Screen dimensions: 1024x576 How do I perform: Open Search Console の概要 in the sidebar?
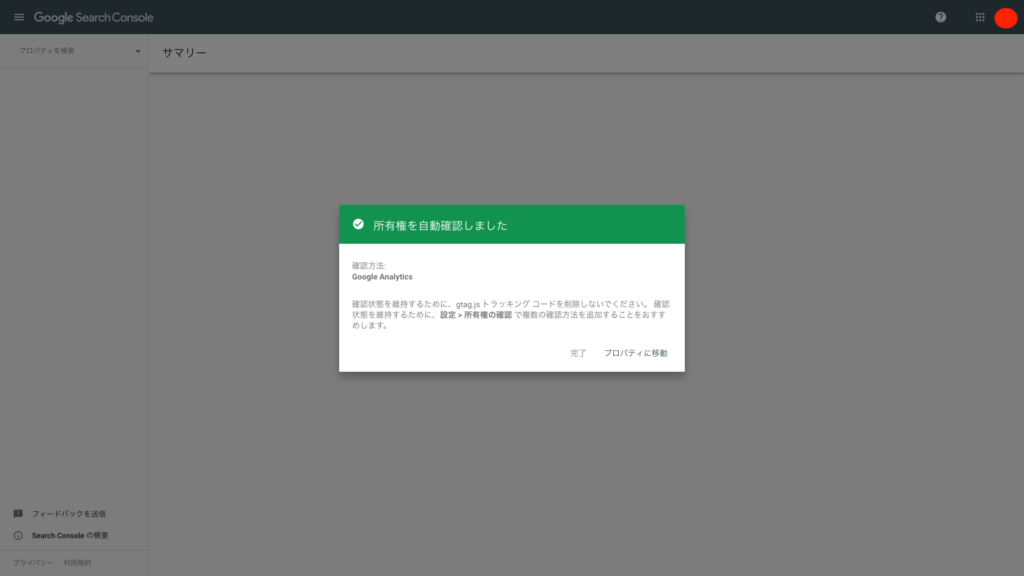pyautogui.click(x=70, y=536)
